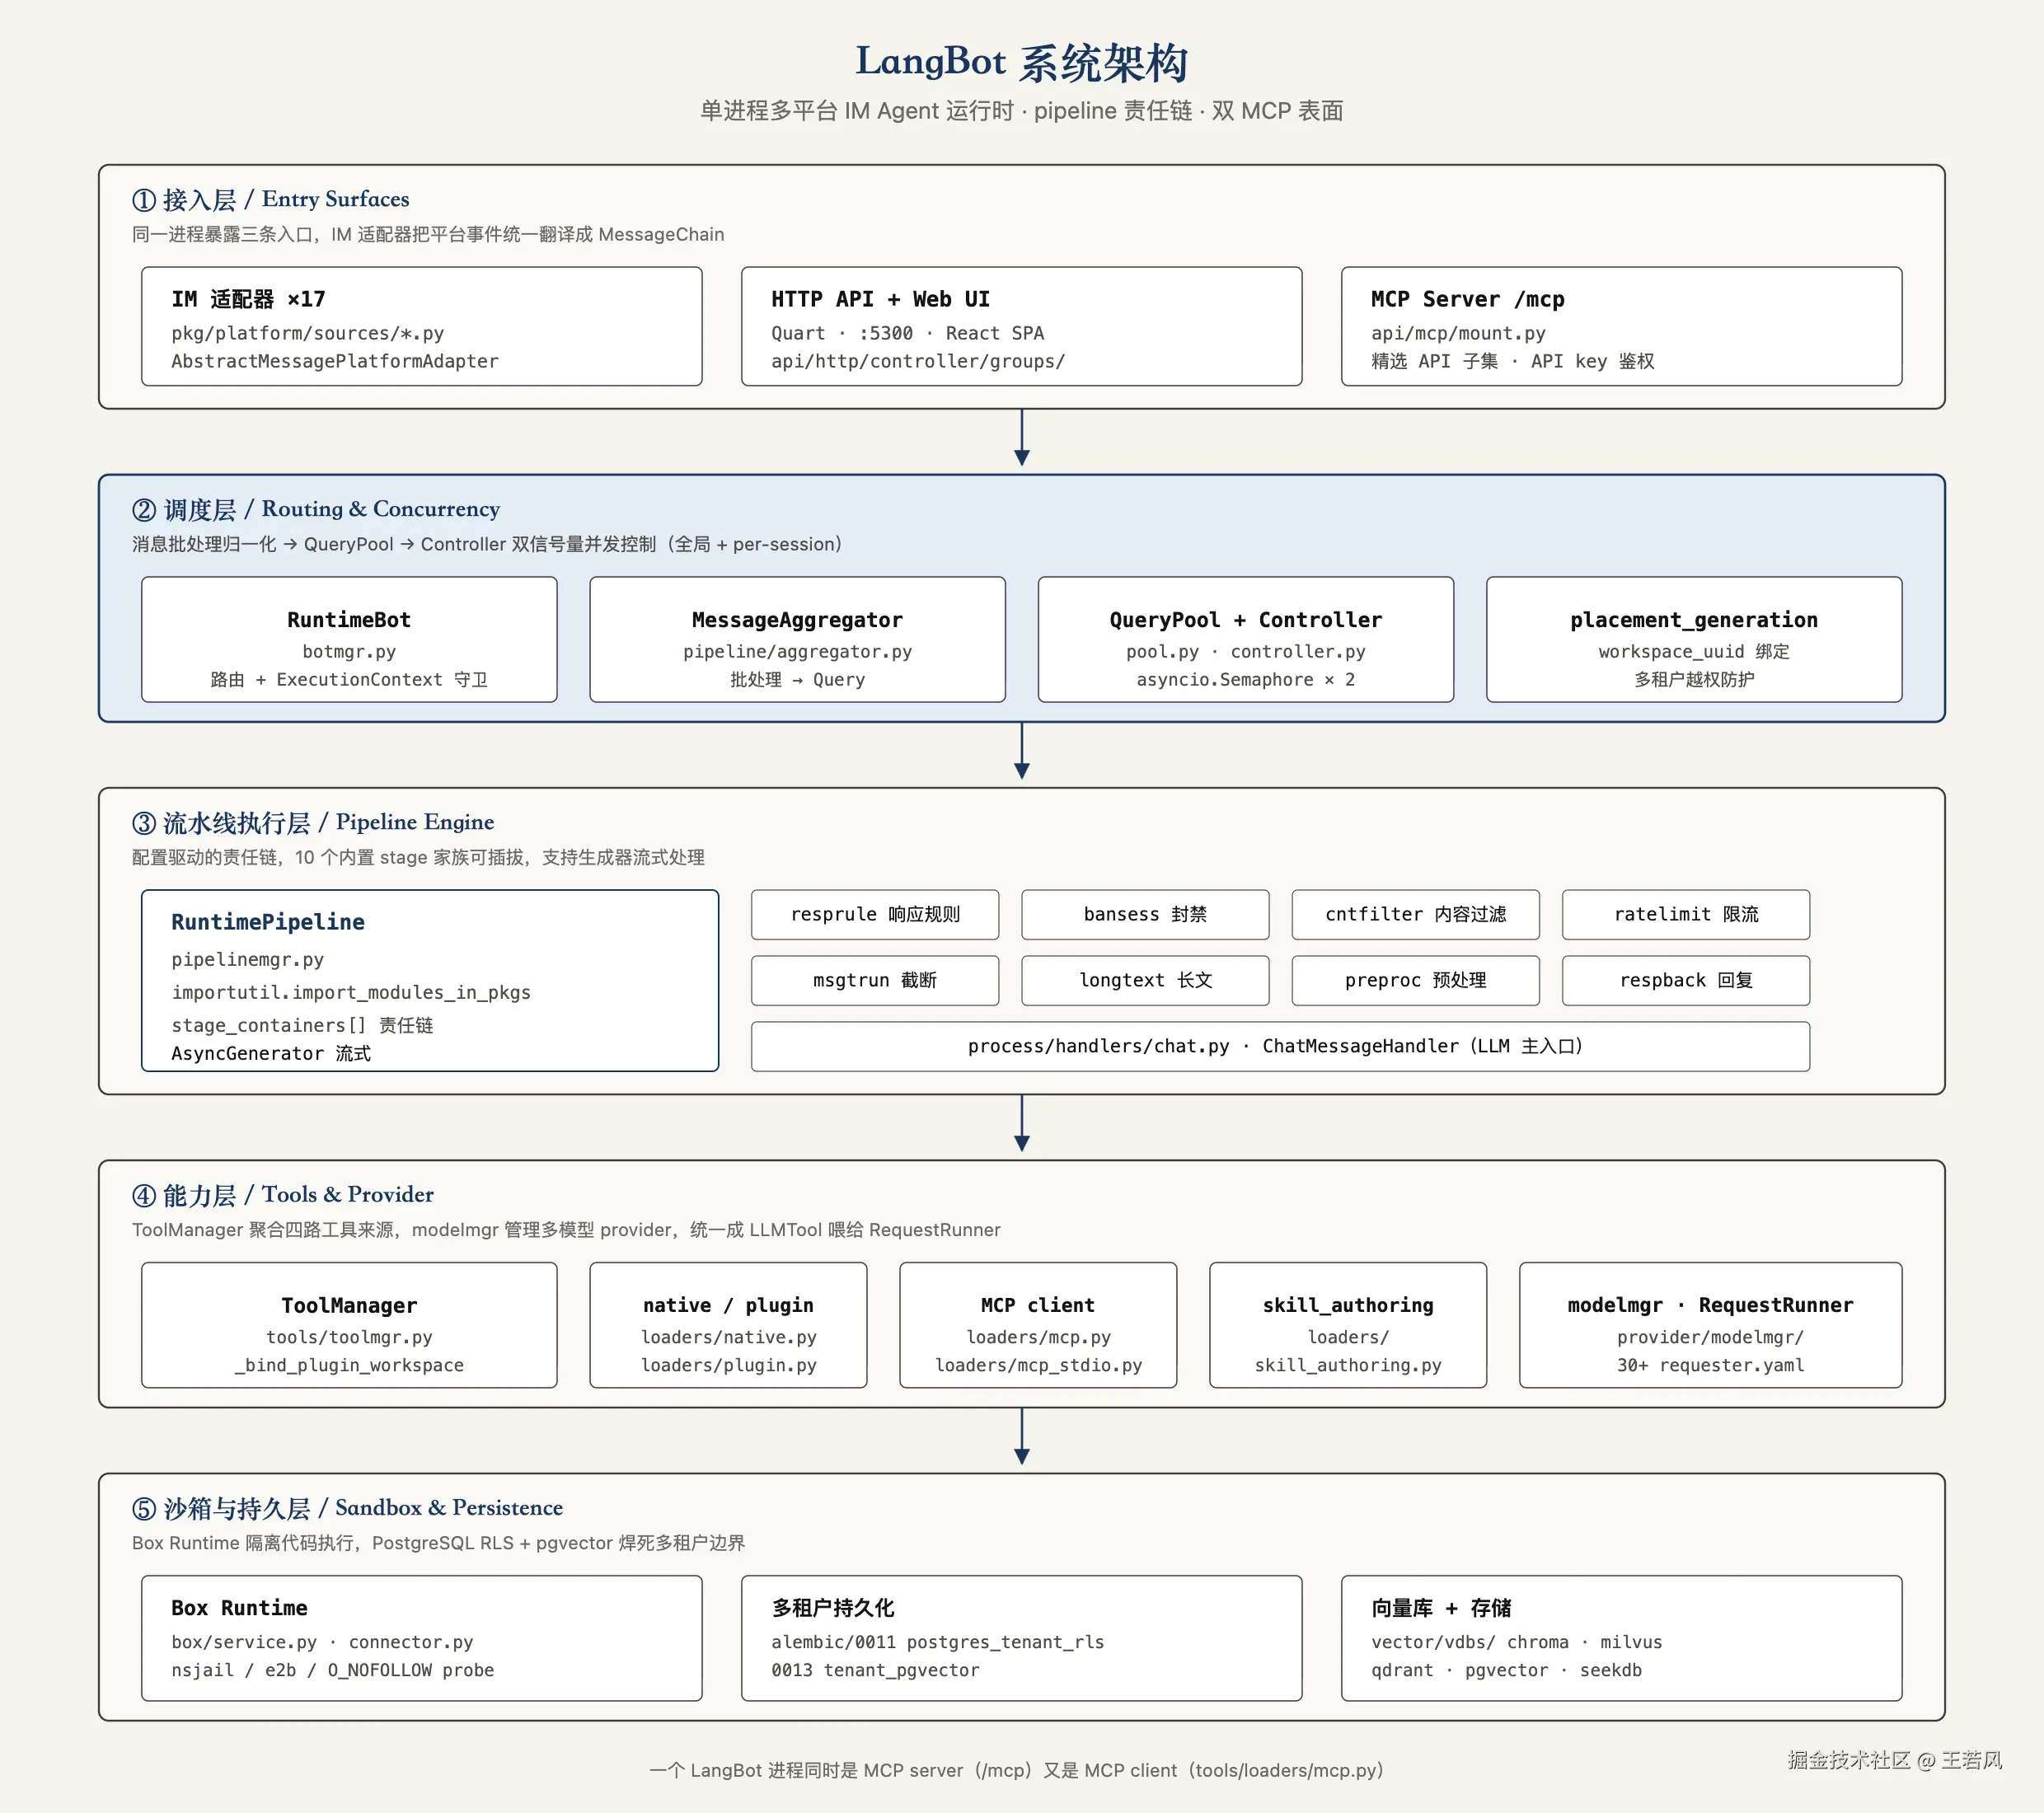Screen dimensions: 2044x1813
Task: Click the "LangBot 系统架构" main title
Action: [x=1021, y=62]
